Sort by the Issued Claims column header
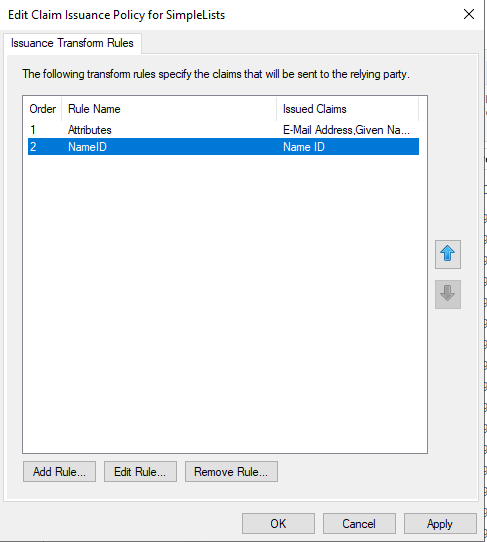 [x=315, y=109]
